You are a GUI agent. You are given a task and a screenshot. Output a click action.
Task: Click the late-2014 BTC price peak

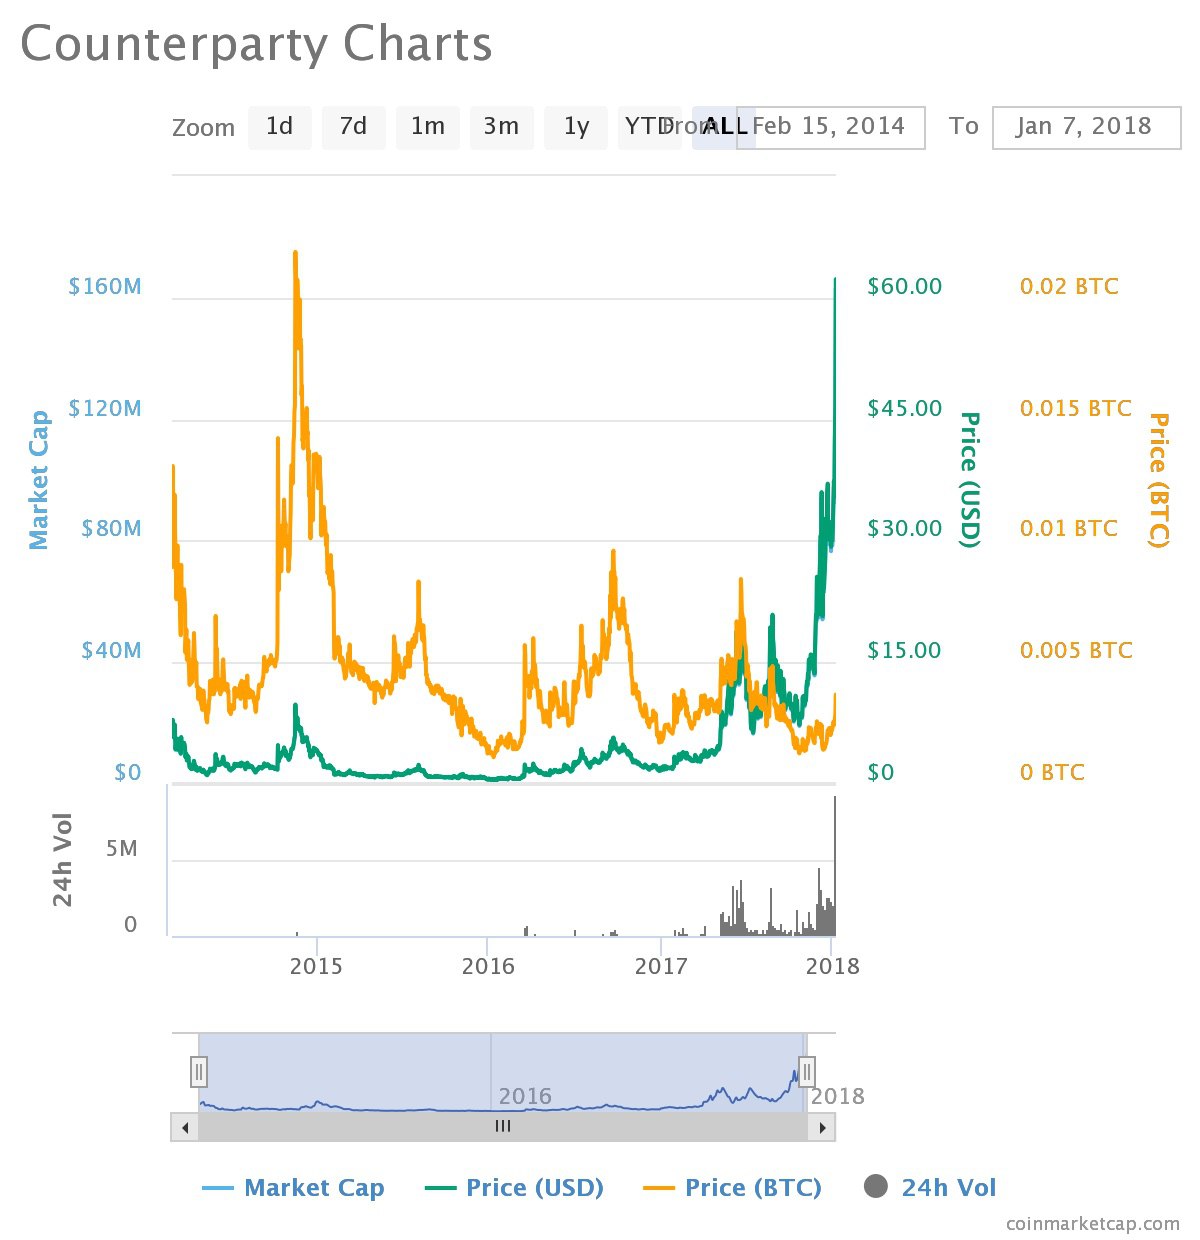(x=295, y=254)
